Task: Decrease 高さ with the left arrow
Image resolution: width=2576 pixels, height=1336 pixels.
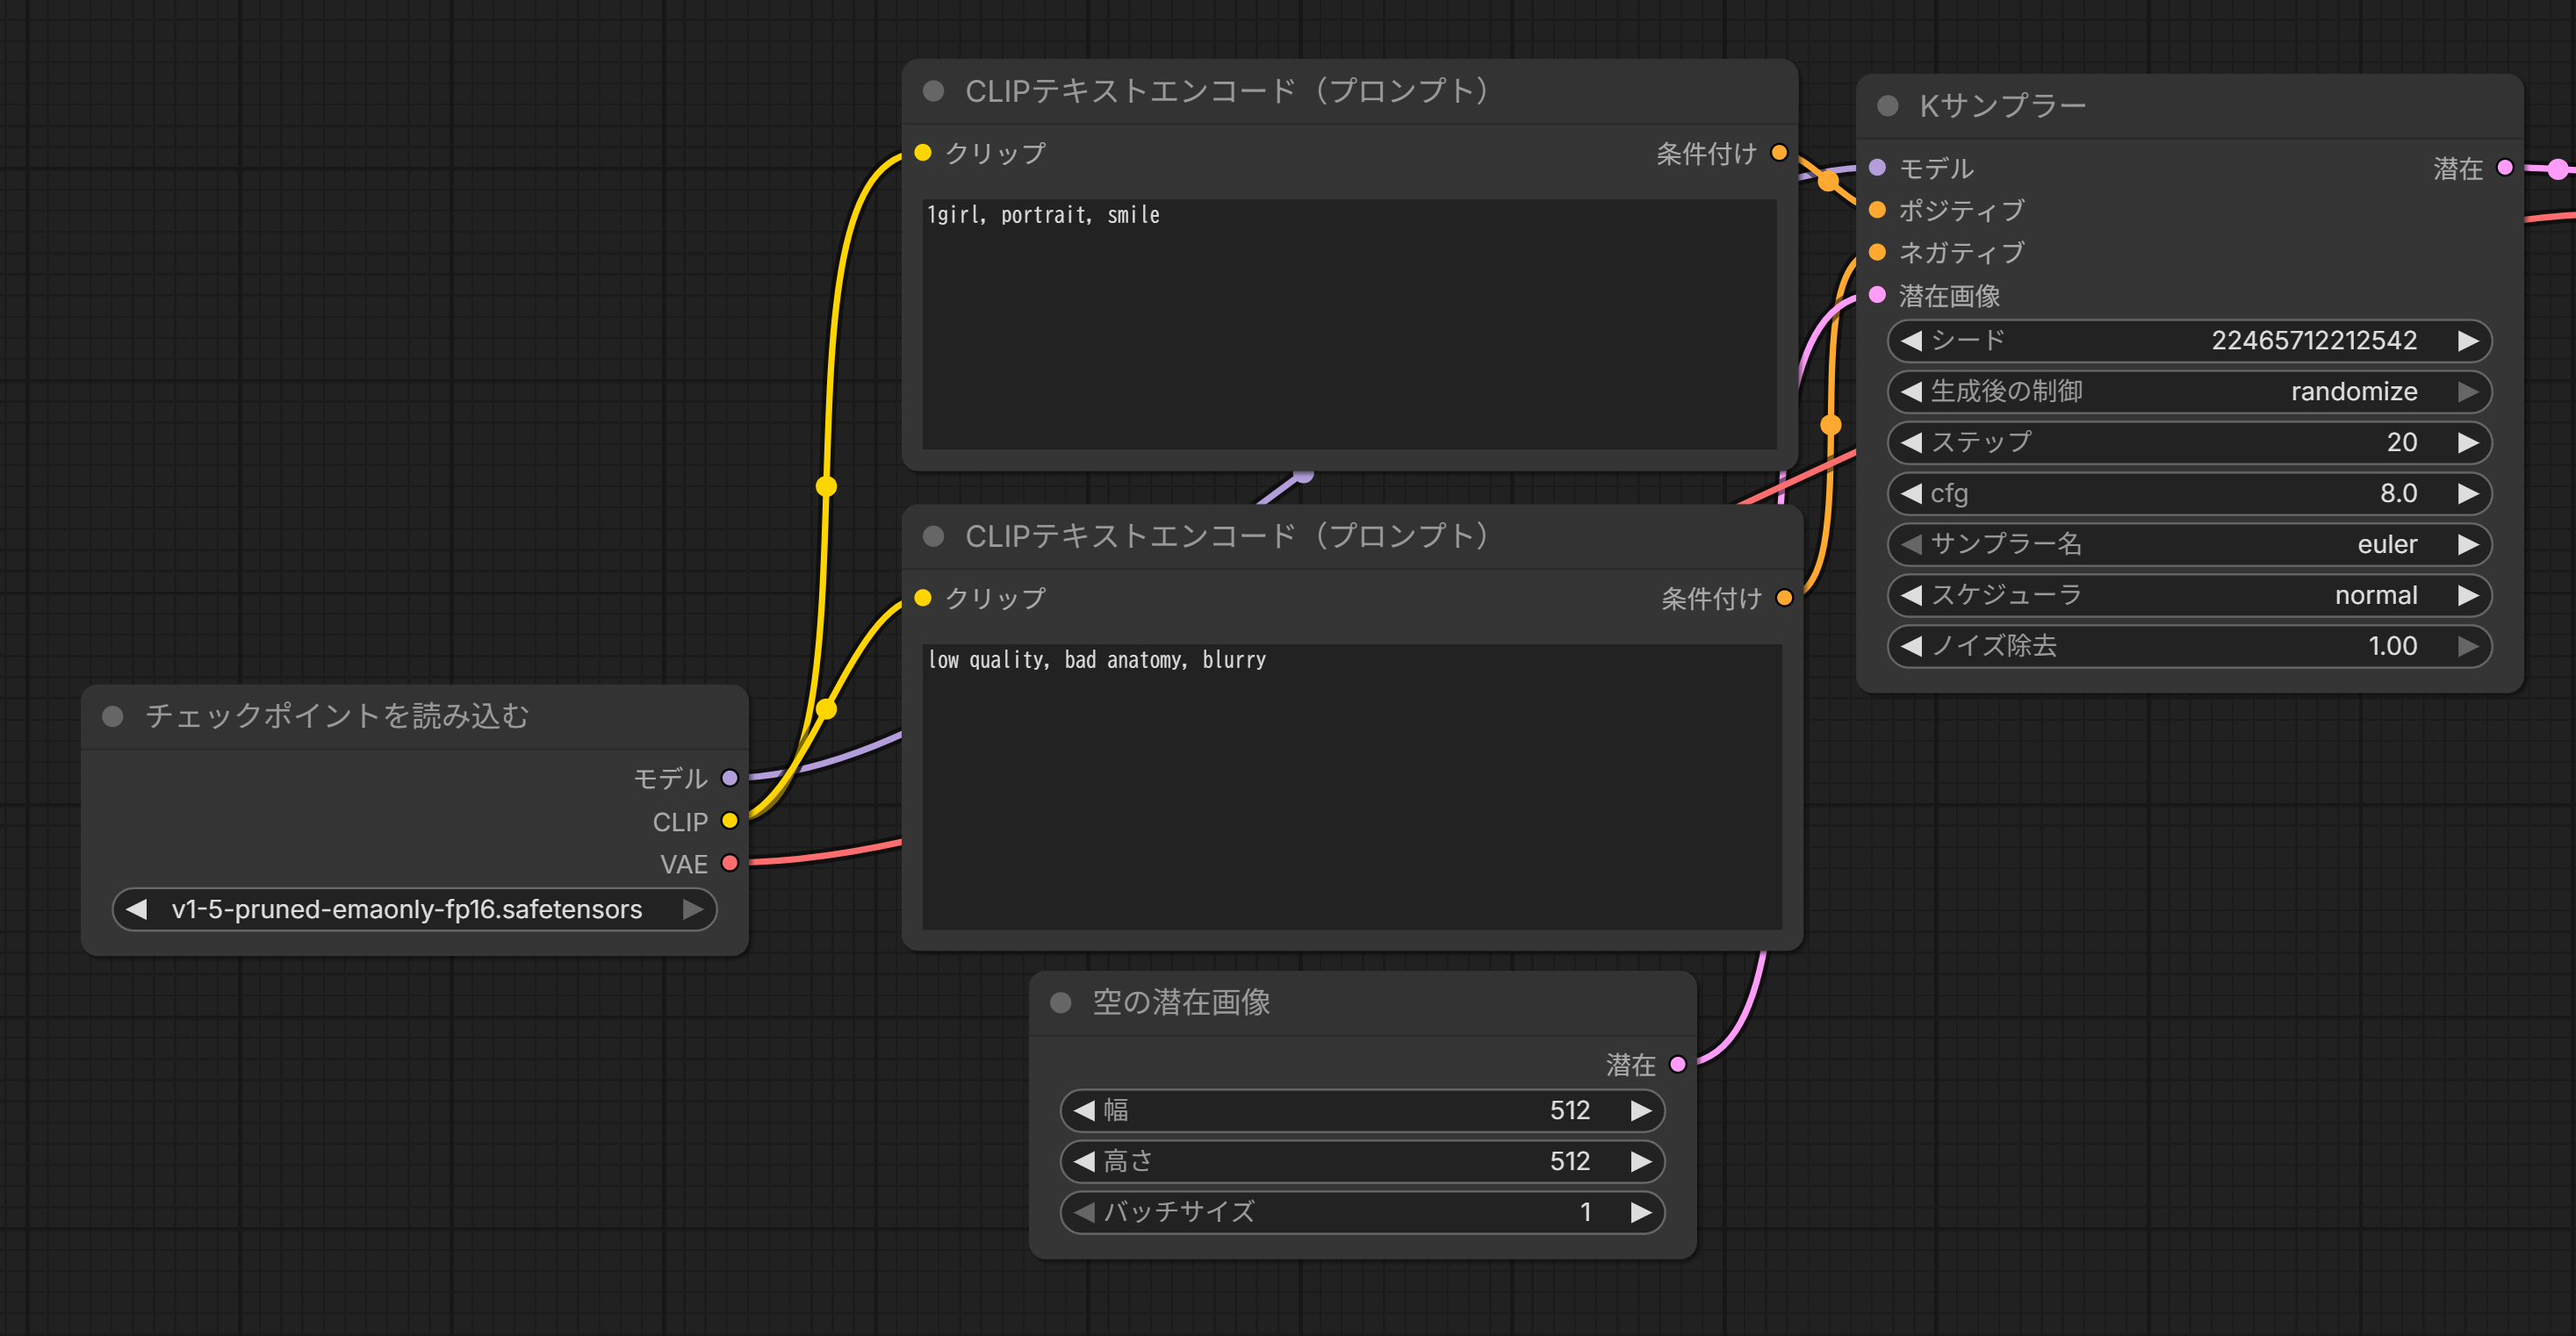Action: (x=1084, y=1161)
